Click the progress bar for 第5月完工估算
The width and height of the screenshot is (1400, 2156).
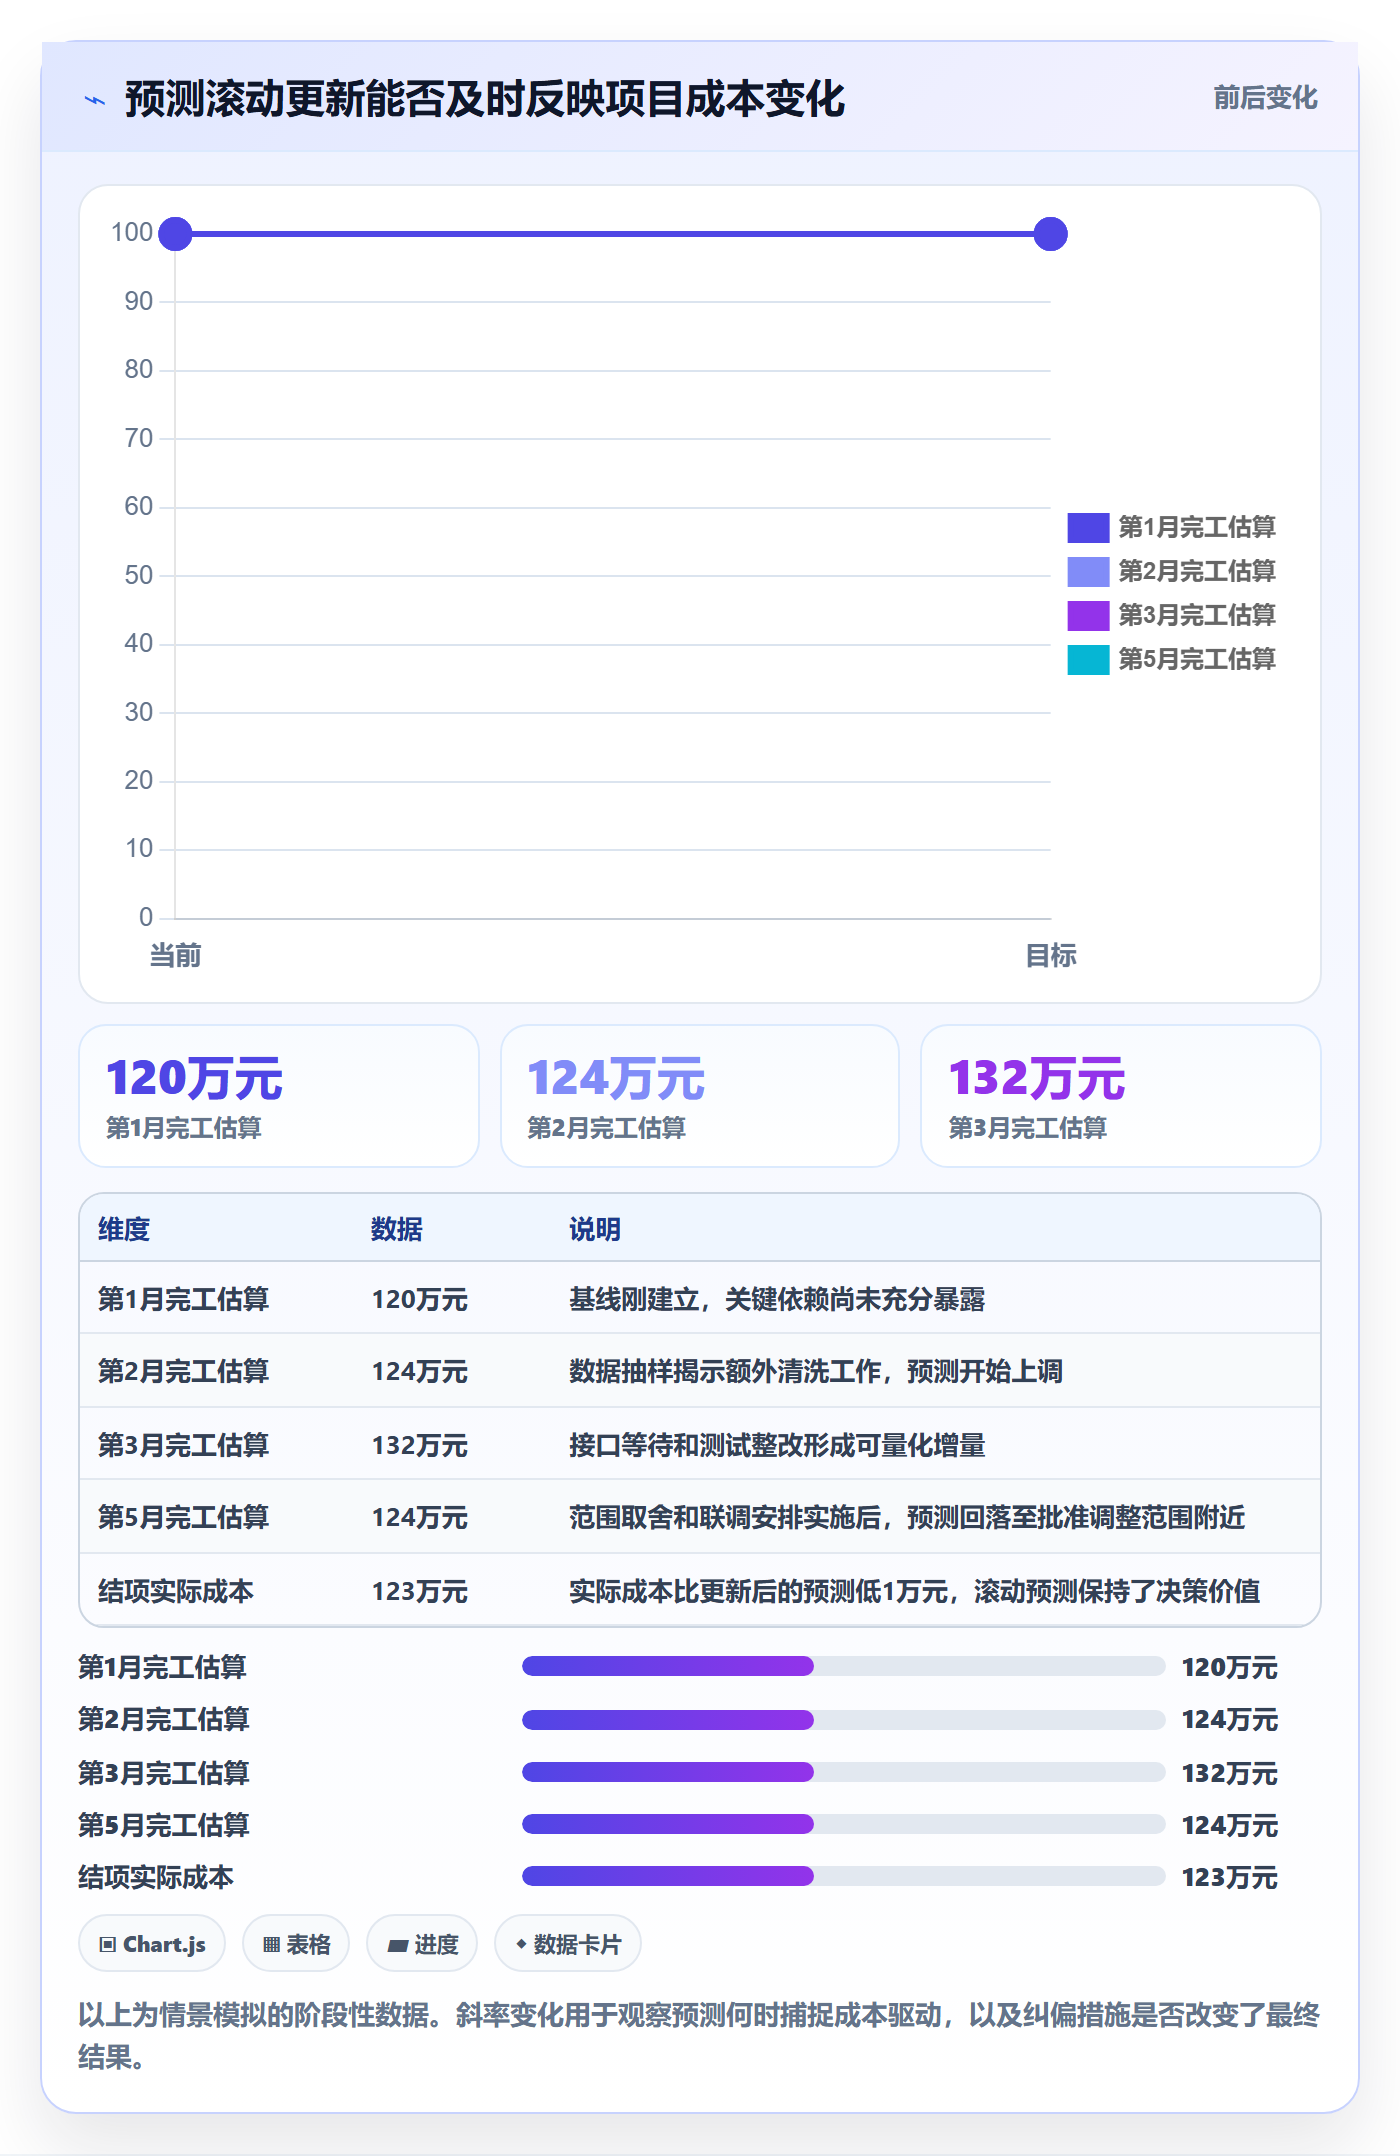[x=843, y=1824]
